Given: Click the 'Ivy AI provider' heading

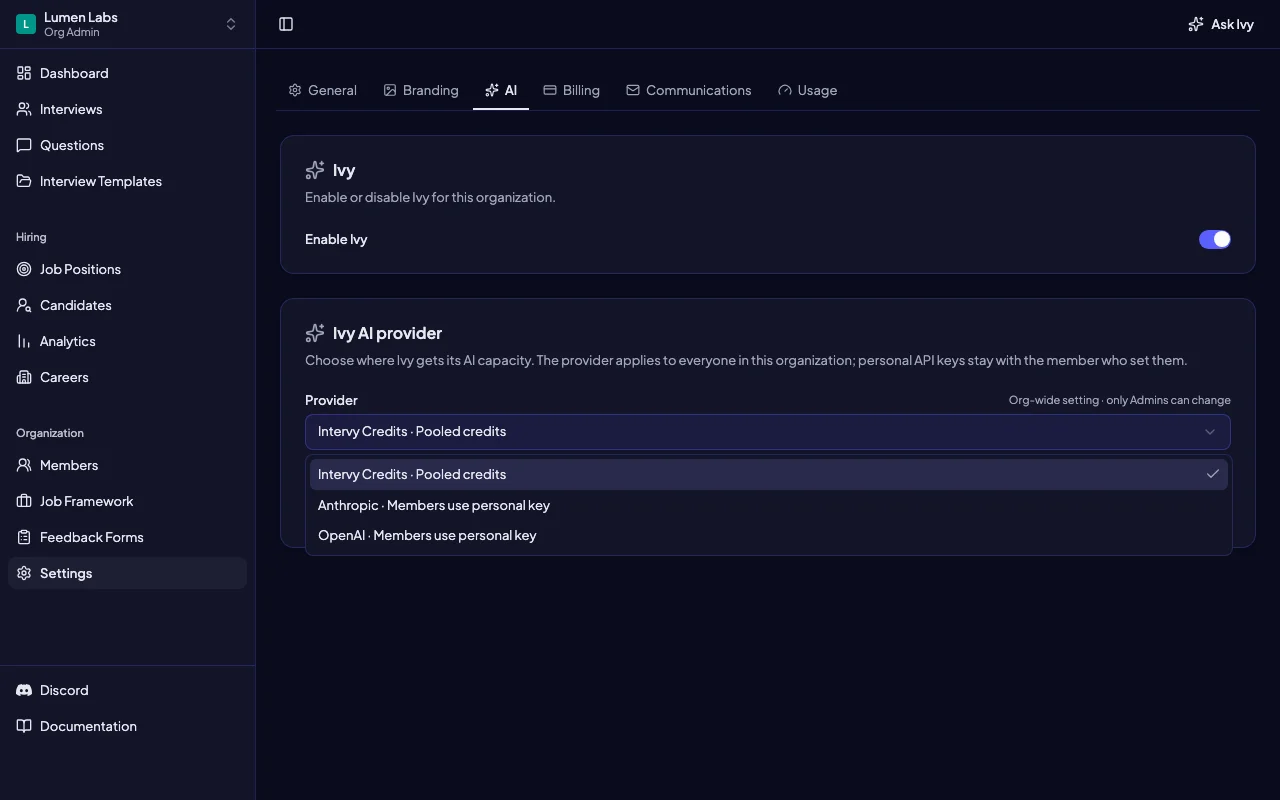Looking at the screenshot, I should click(387, 333).
